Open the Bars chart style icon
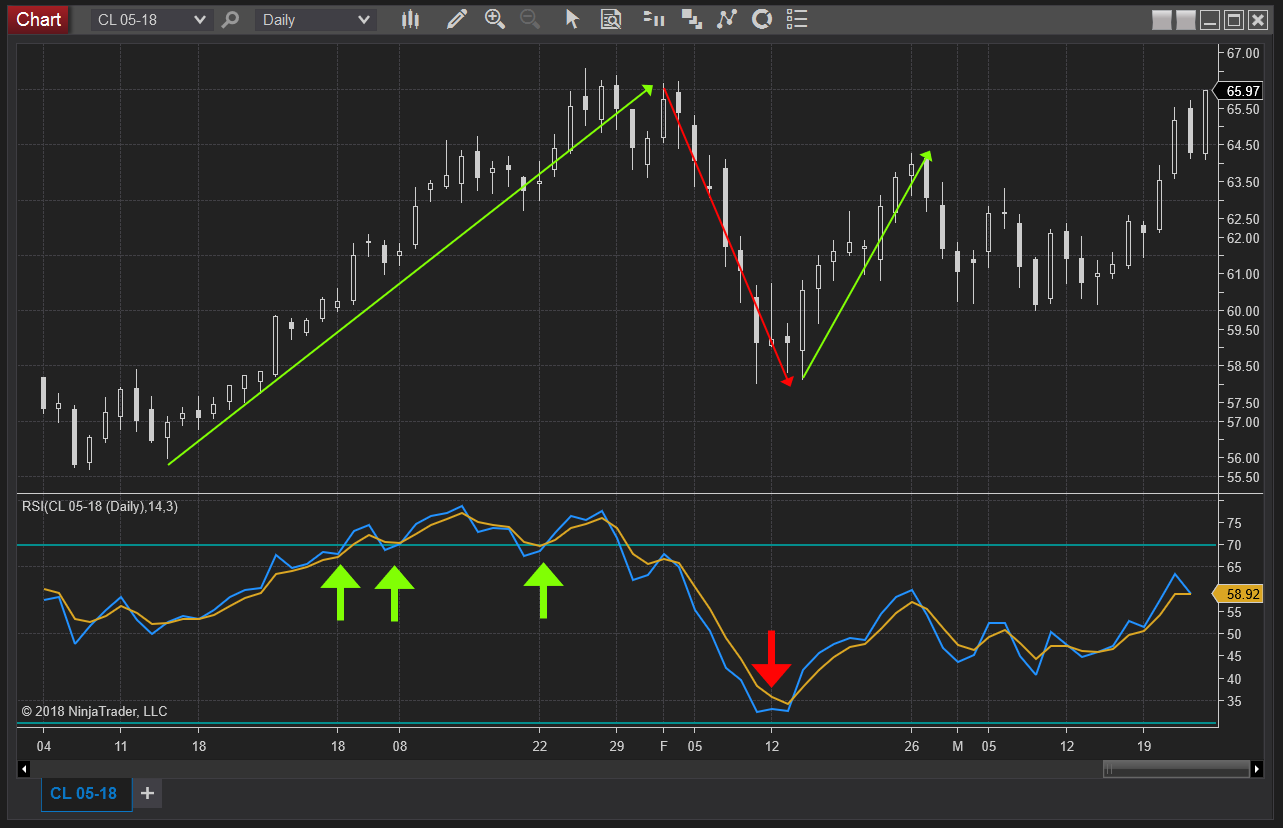The width and height of the screenshot is (1283, 828). (x=409, y=19)
